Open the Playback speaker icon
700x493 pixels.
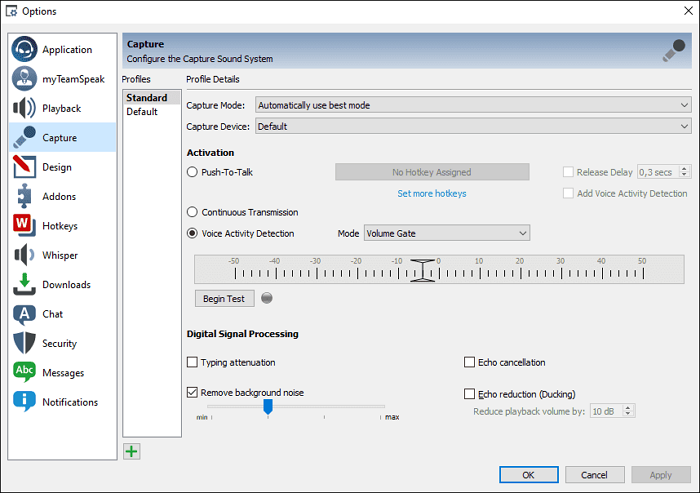coord(25,108)
